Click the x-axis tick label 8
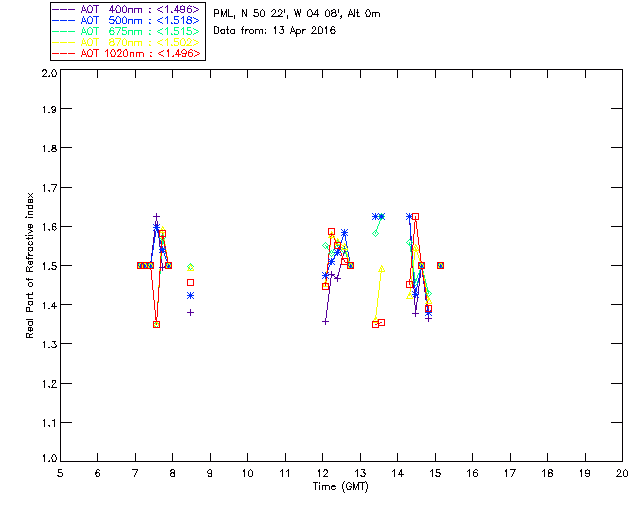The height and width of the screenshot is (512, 640). 173,473
